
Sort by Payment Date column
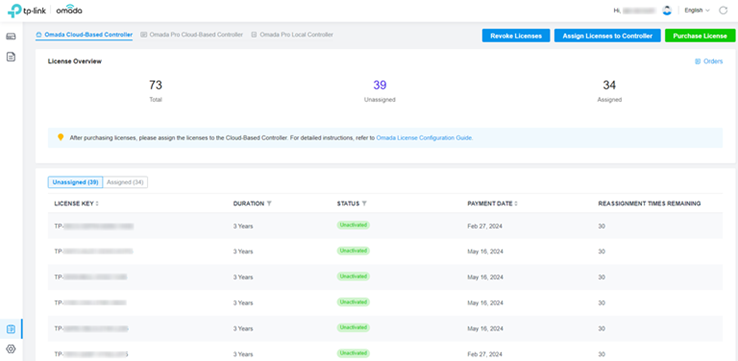(x=516, y=204)
